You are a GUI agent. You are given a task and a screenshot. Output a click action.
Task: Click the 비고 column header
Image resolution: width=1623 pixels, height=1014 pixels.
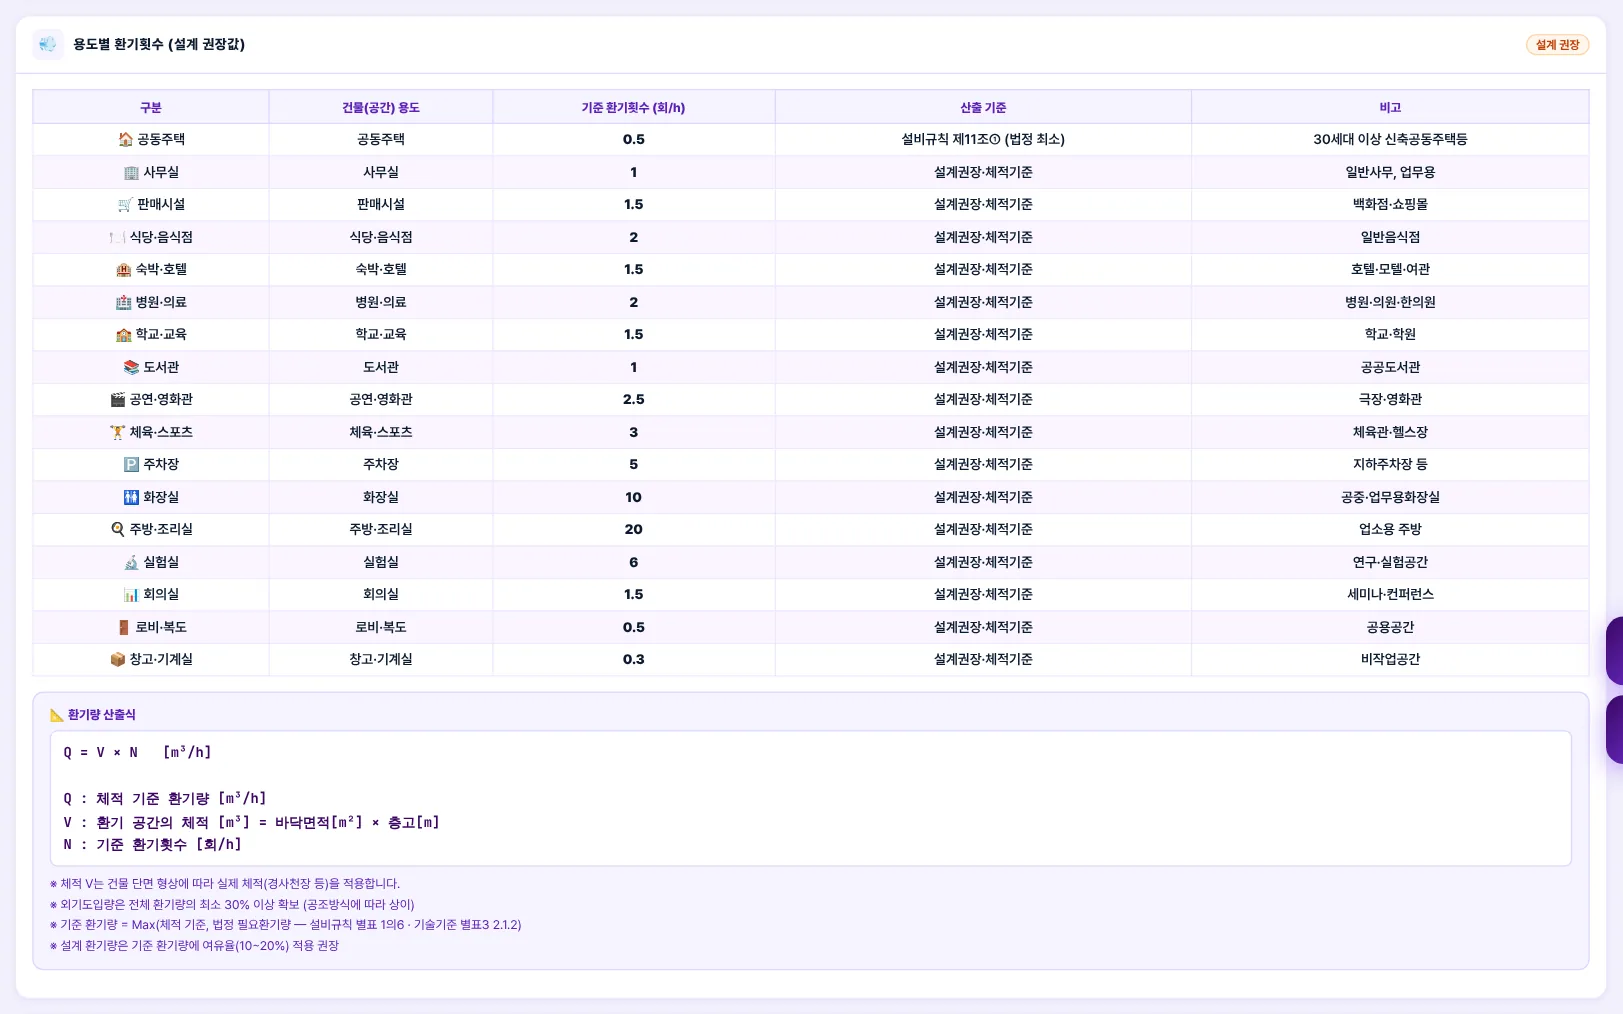(1390, 107)
